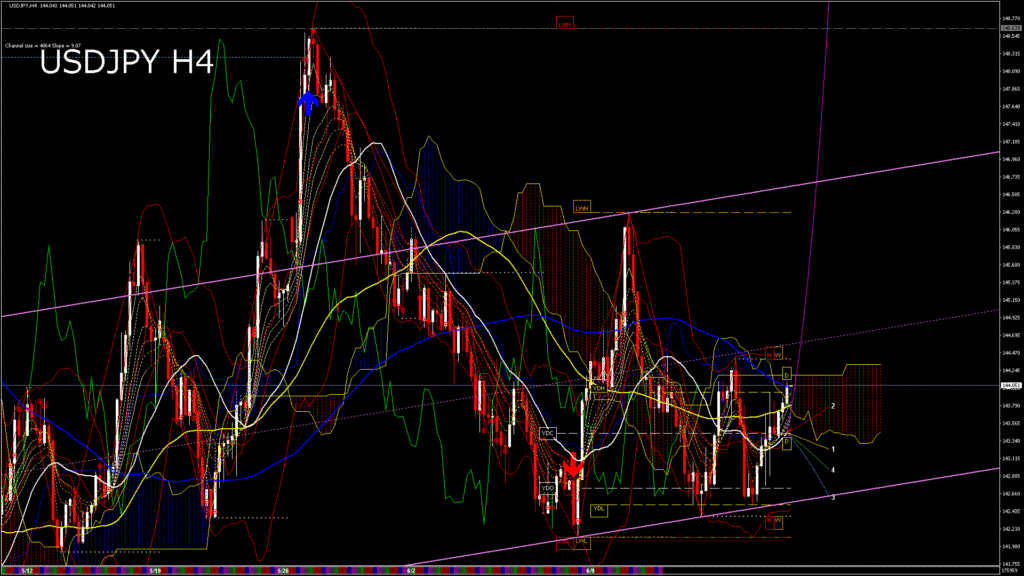Select the LWL label box at bottom
The height and width of the screenshot is (576, 1024).
tap(581, 541)
